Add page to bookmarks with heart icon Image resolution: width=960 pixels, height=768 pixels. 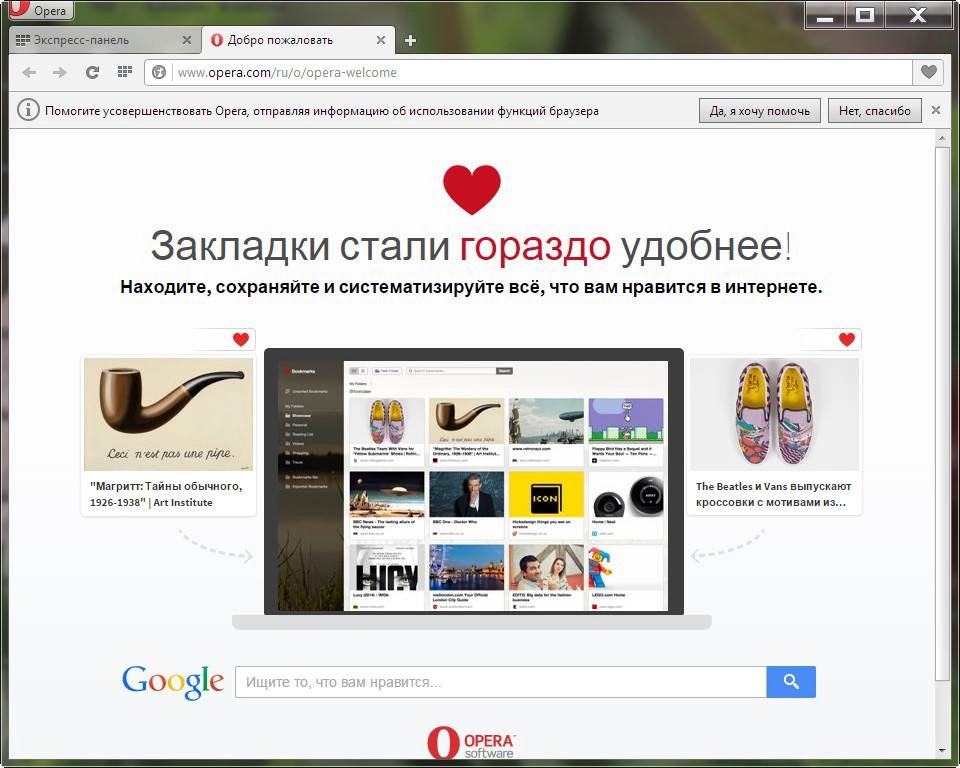pyautogui.click(x=928, y=72)
